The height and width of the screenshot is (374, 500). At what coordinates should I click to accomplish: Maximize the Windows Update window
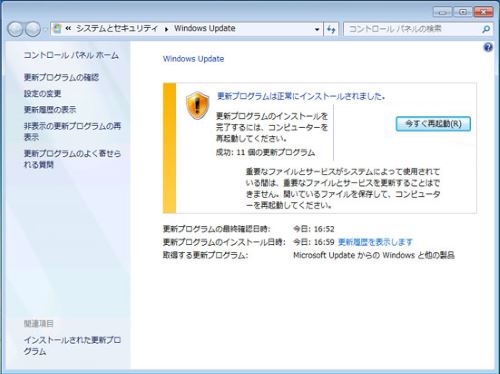tap(463, 12)
